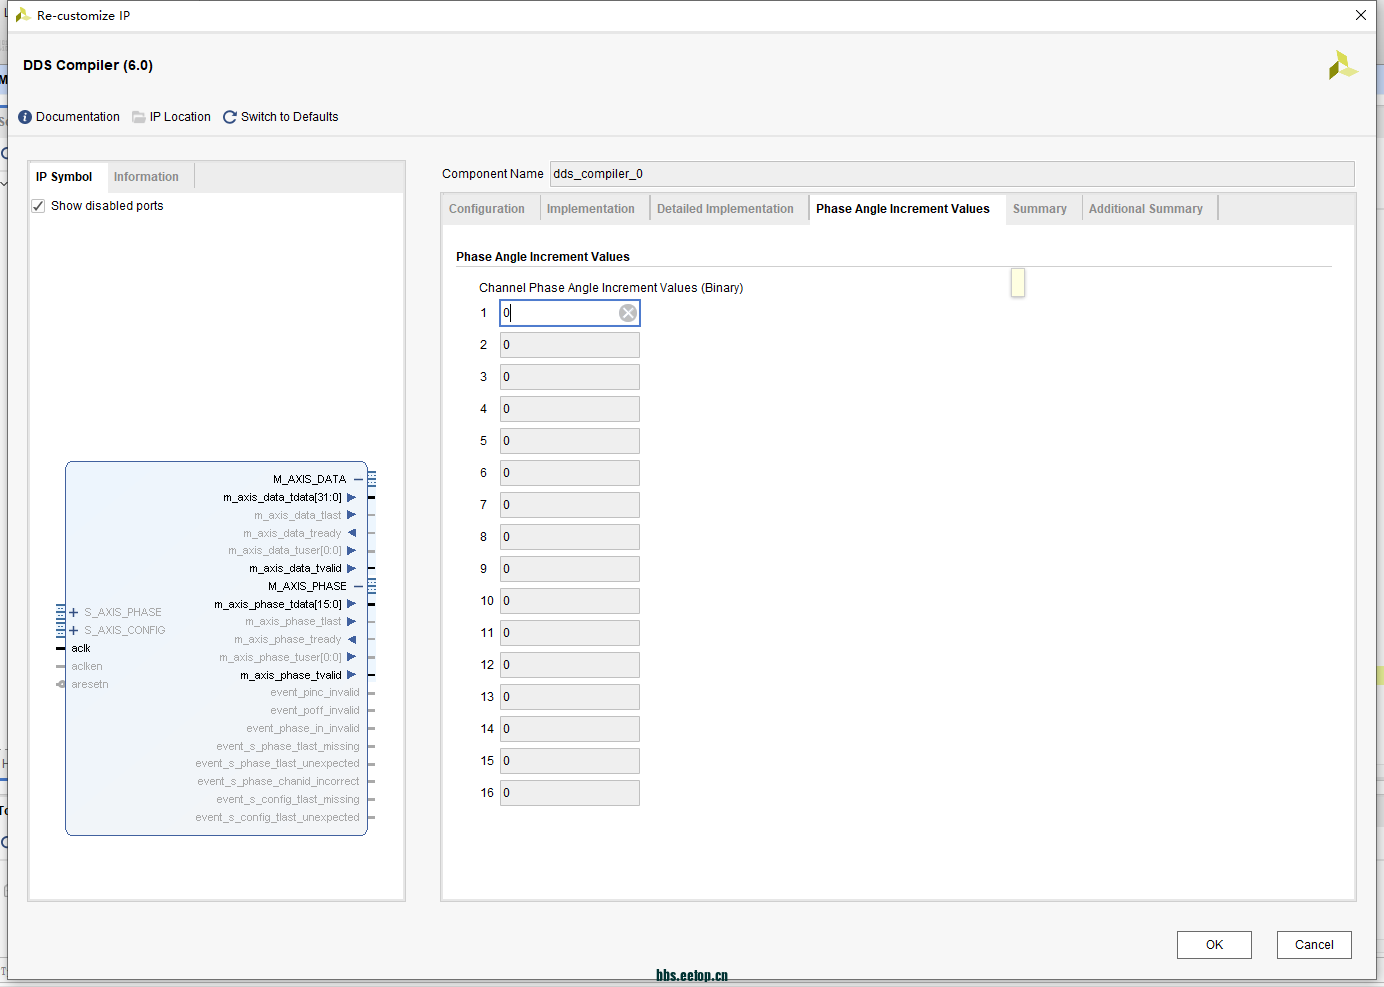Click channel 7 phase increment field
Screen dimensions: 1384x987
570,505
